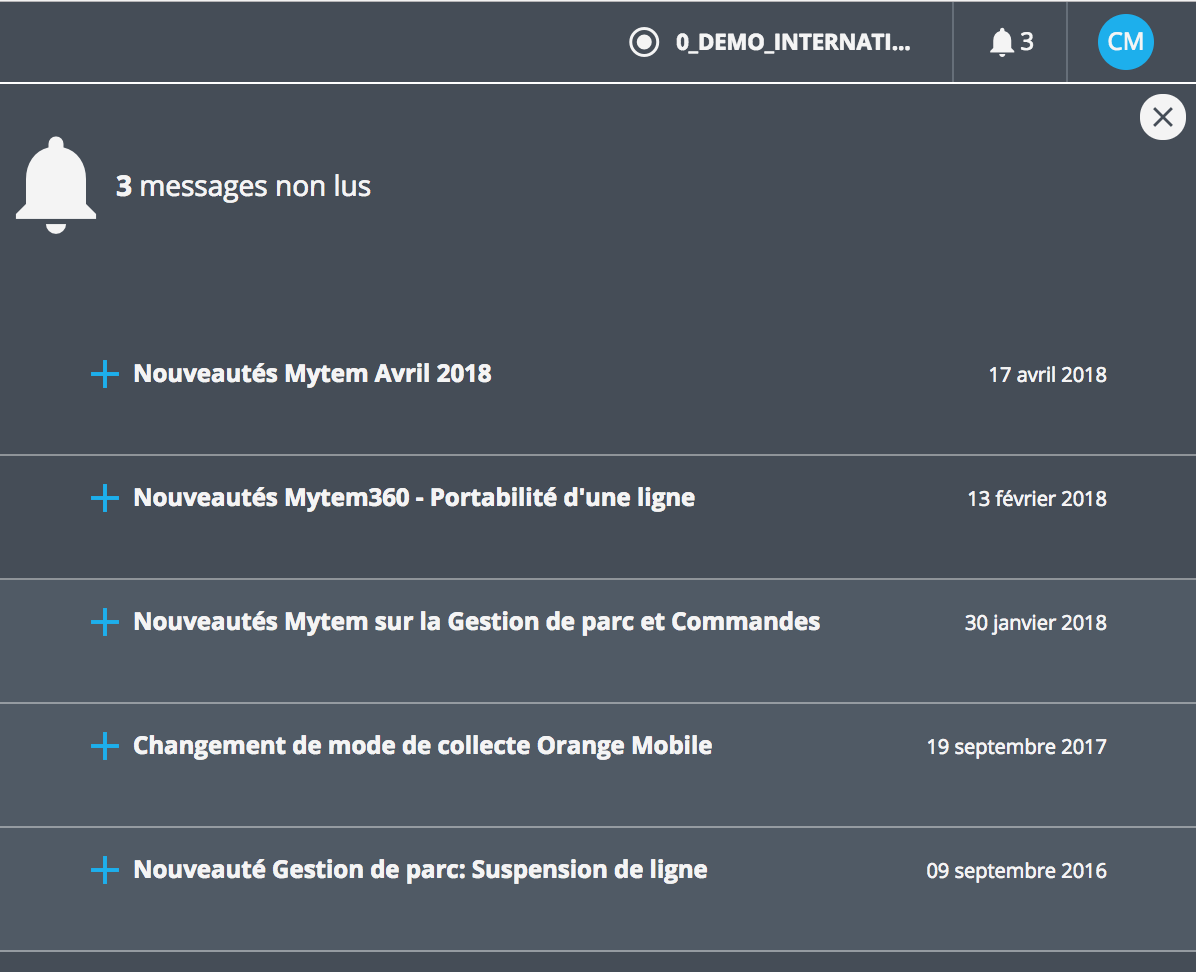Image resolution: width=1196 pixels, height=972 pixels.
Task: Open Changement de mode de collecte Orange Mobile
Action: coord(423,746)
